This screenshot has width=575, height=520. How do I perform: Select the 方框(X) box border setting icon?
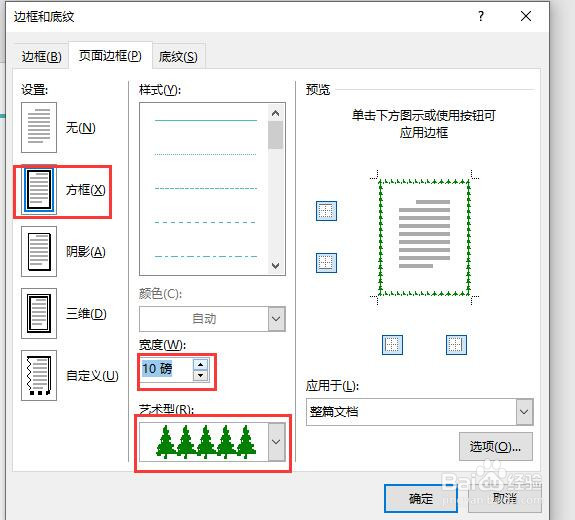tap(39, 190)
